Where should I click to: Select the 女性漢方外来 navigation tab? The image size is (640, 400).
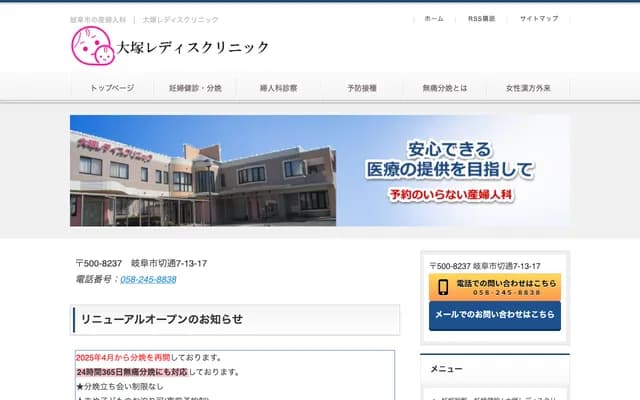[x=528, y=88]
